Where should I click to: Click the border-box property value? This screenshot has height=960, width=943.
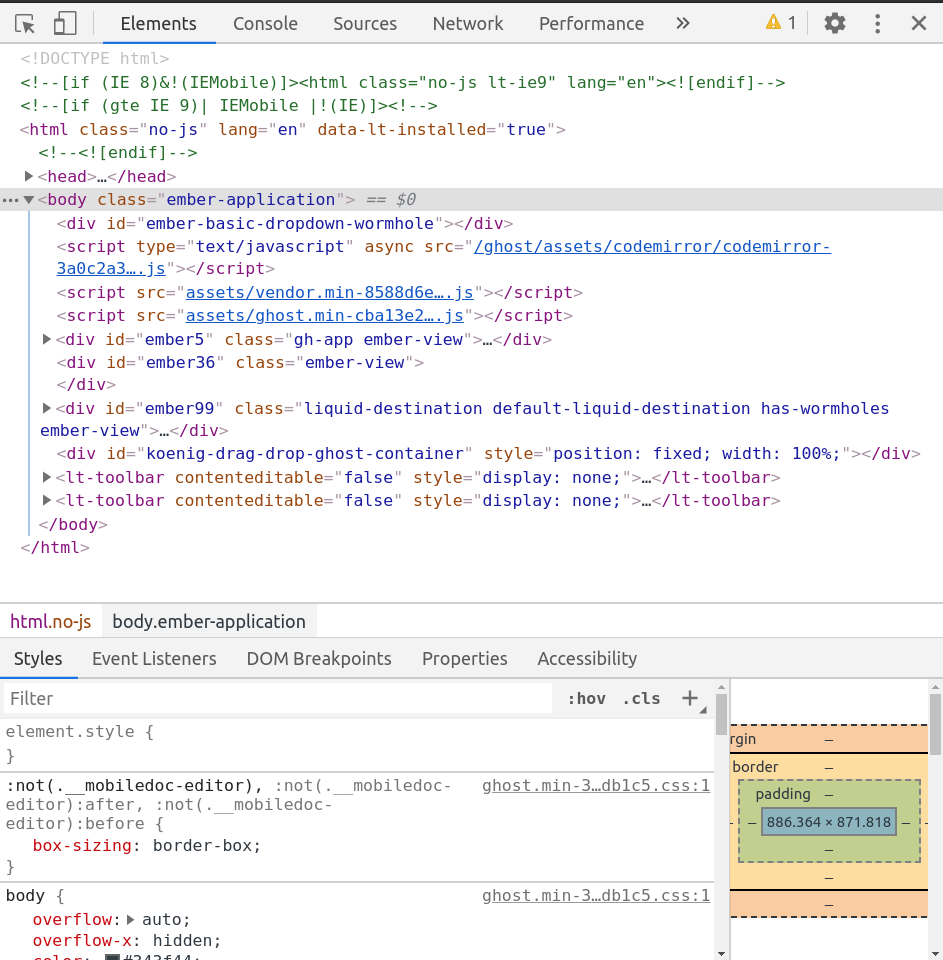[x=203, y=846]
